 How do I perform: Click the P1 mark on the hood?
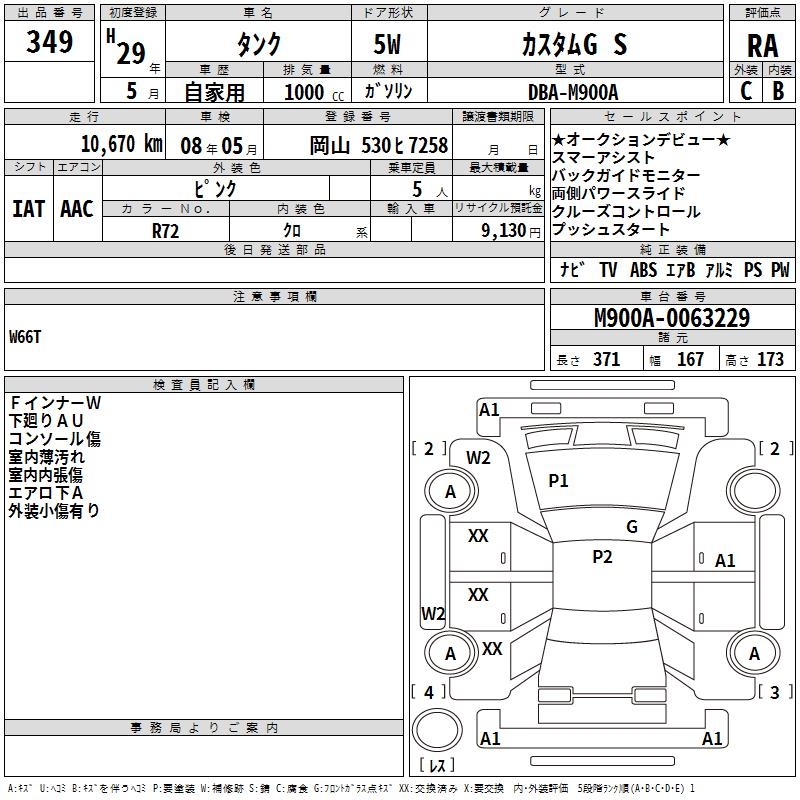558,481
